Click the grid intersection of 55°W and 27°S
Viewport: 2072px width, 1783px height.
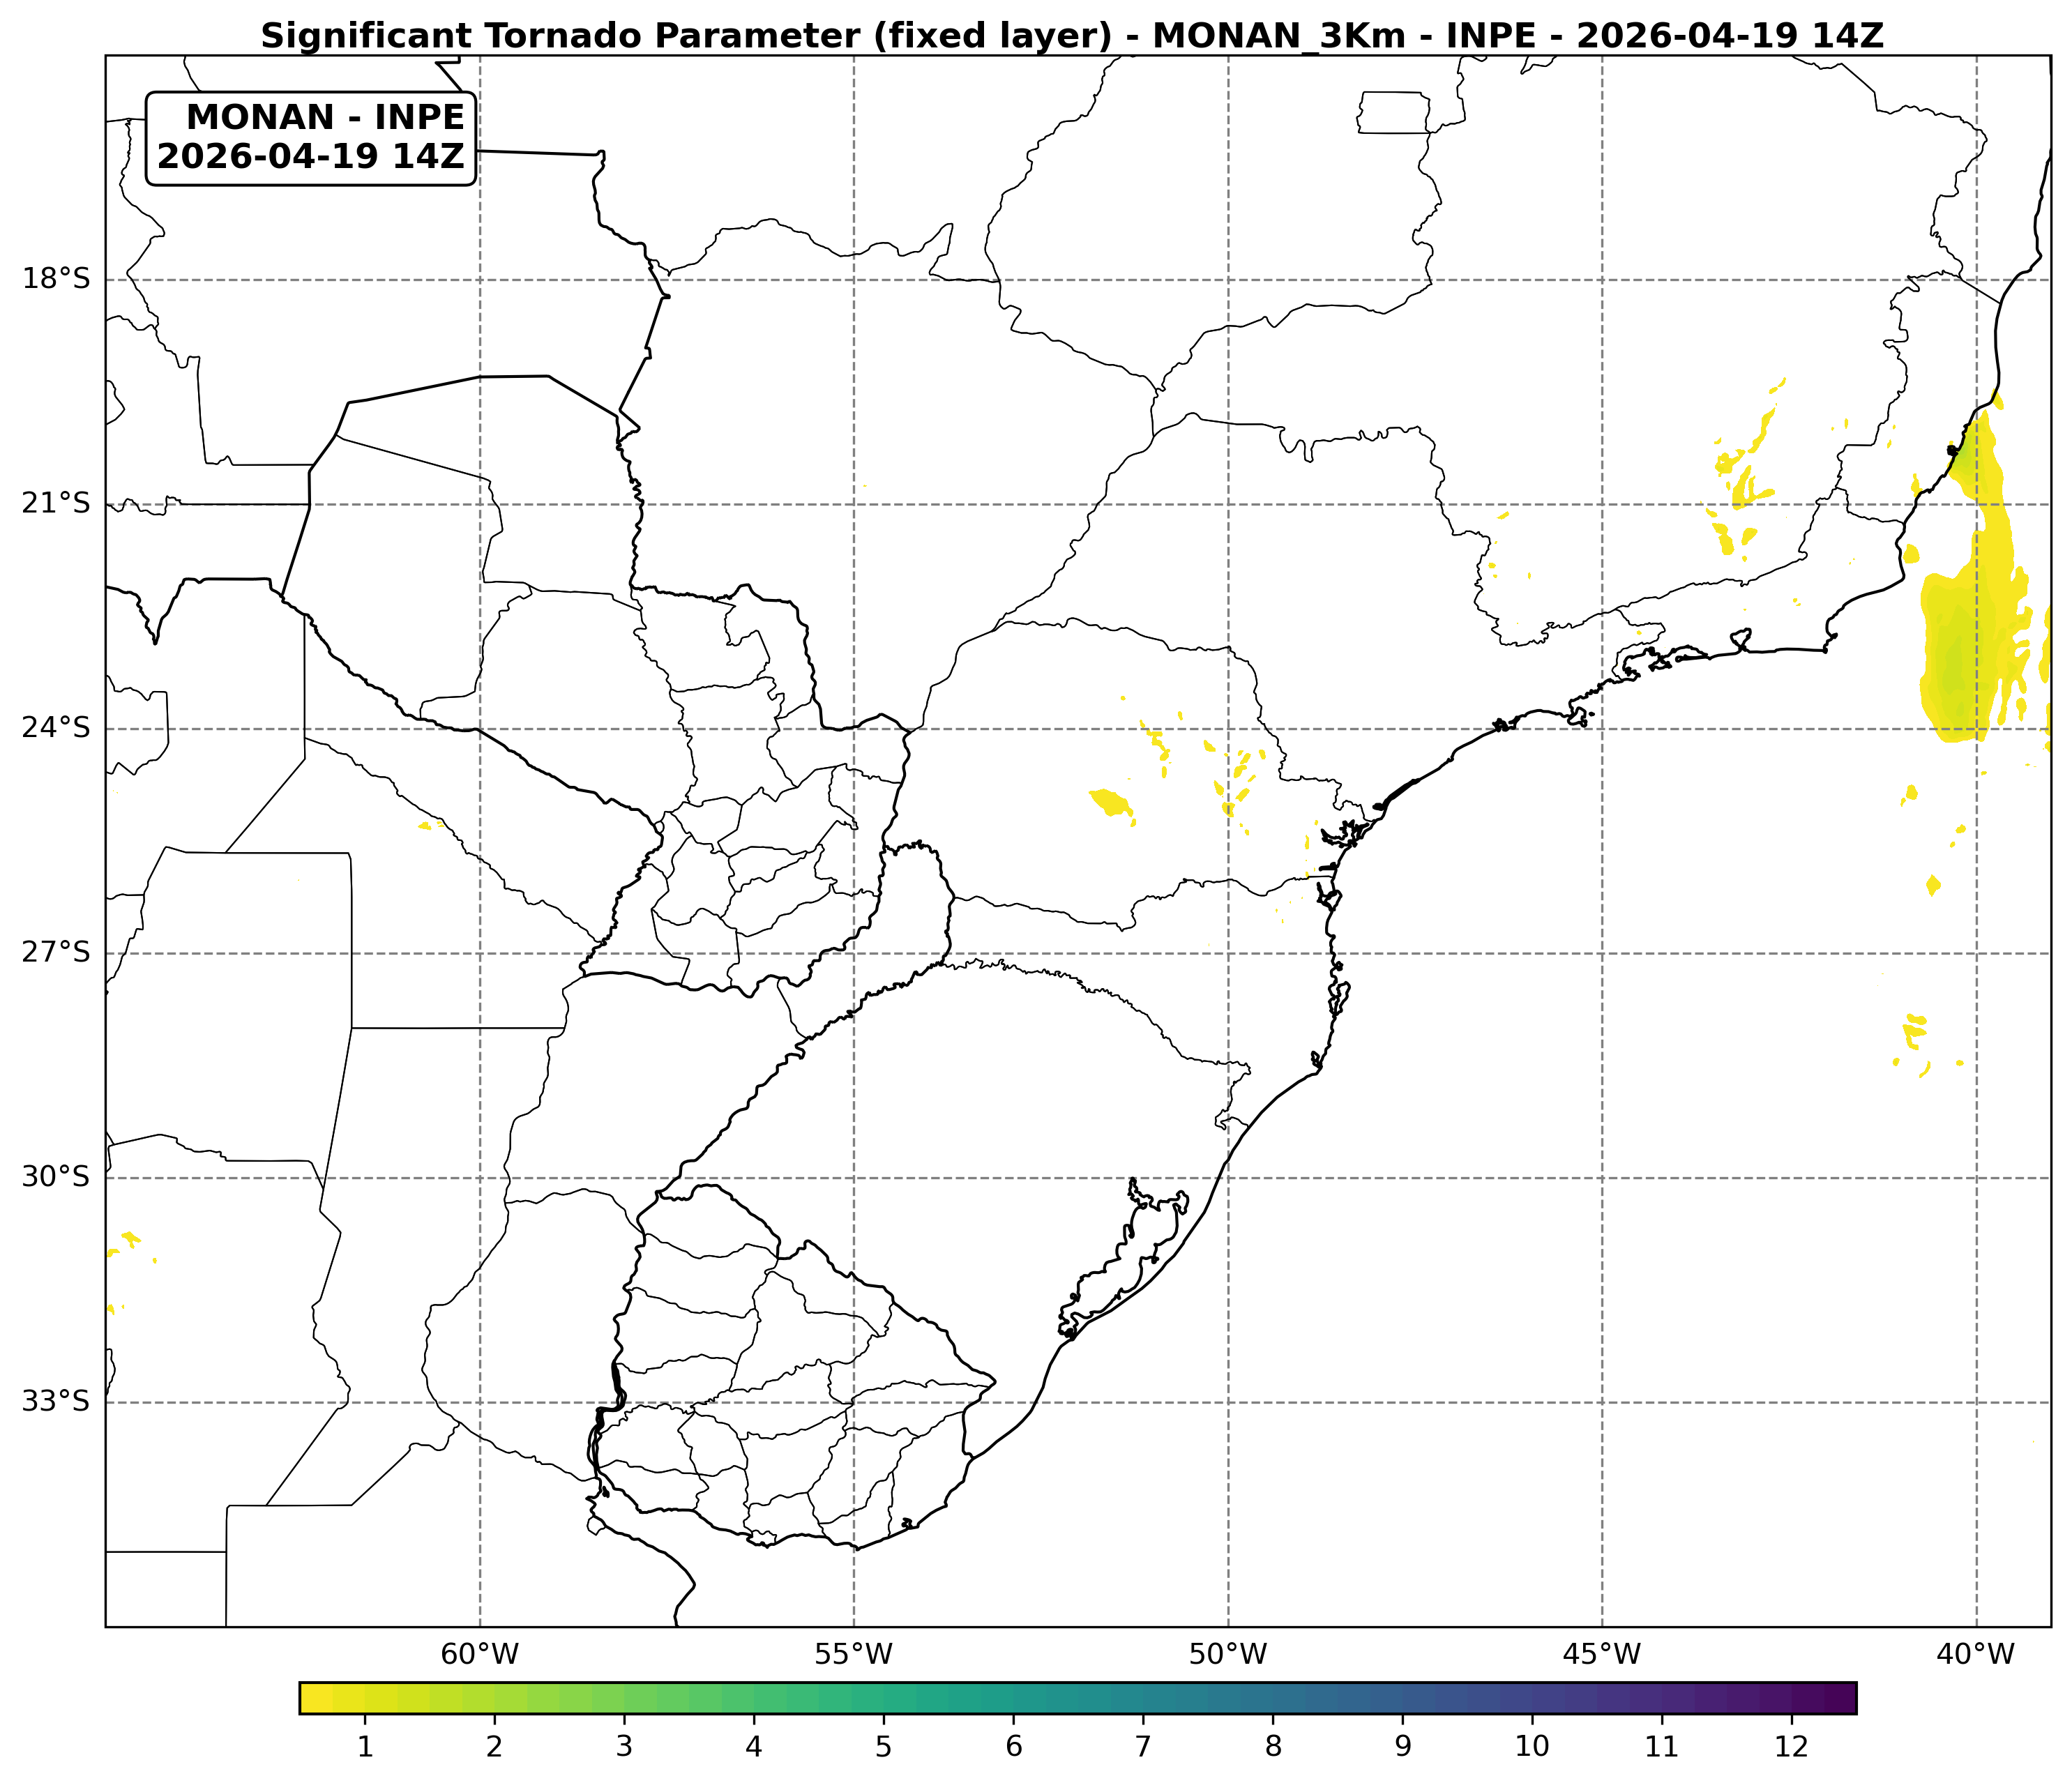tap(854, 953)
